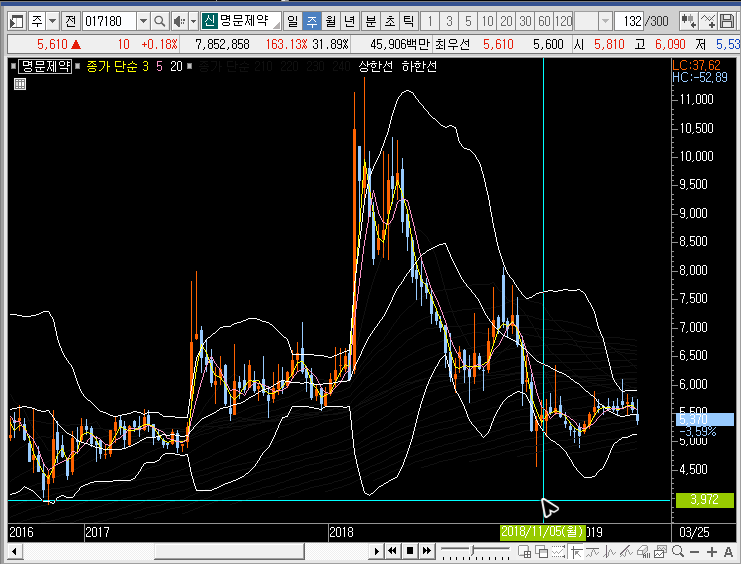
Task: Click the dotted range chart icon
Action: [559, 552]
